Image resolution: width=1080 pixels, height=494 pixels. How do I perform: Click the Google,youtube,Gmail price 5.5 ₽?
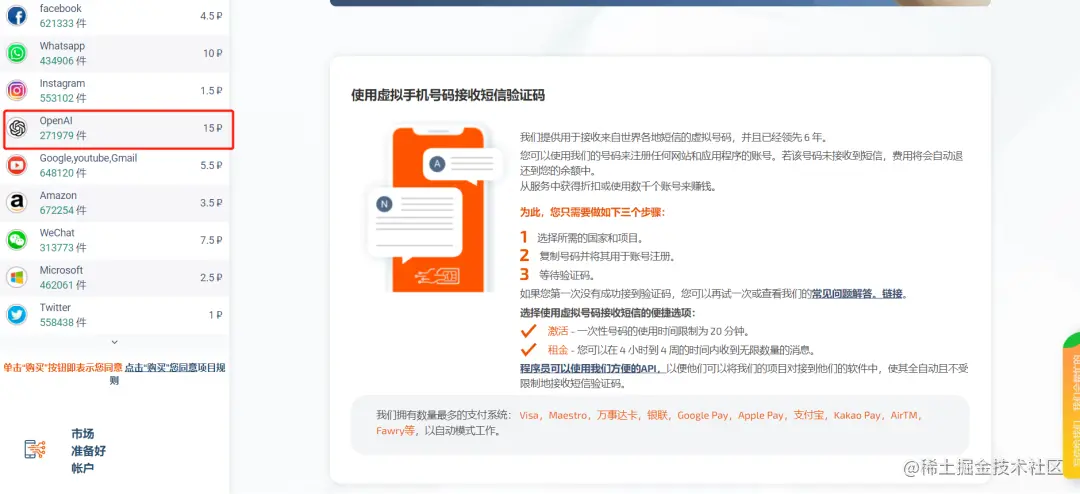[211, 165]
